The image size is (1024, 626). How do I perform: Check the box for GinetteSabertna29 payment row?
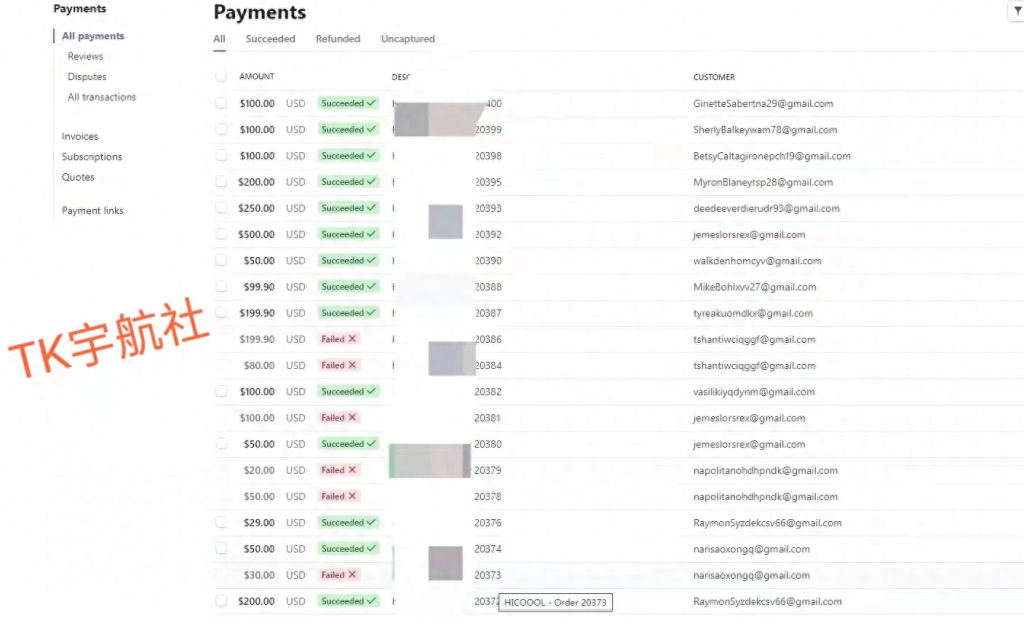tap(221, 103)
